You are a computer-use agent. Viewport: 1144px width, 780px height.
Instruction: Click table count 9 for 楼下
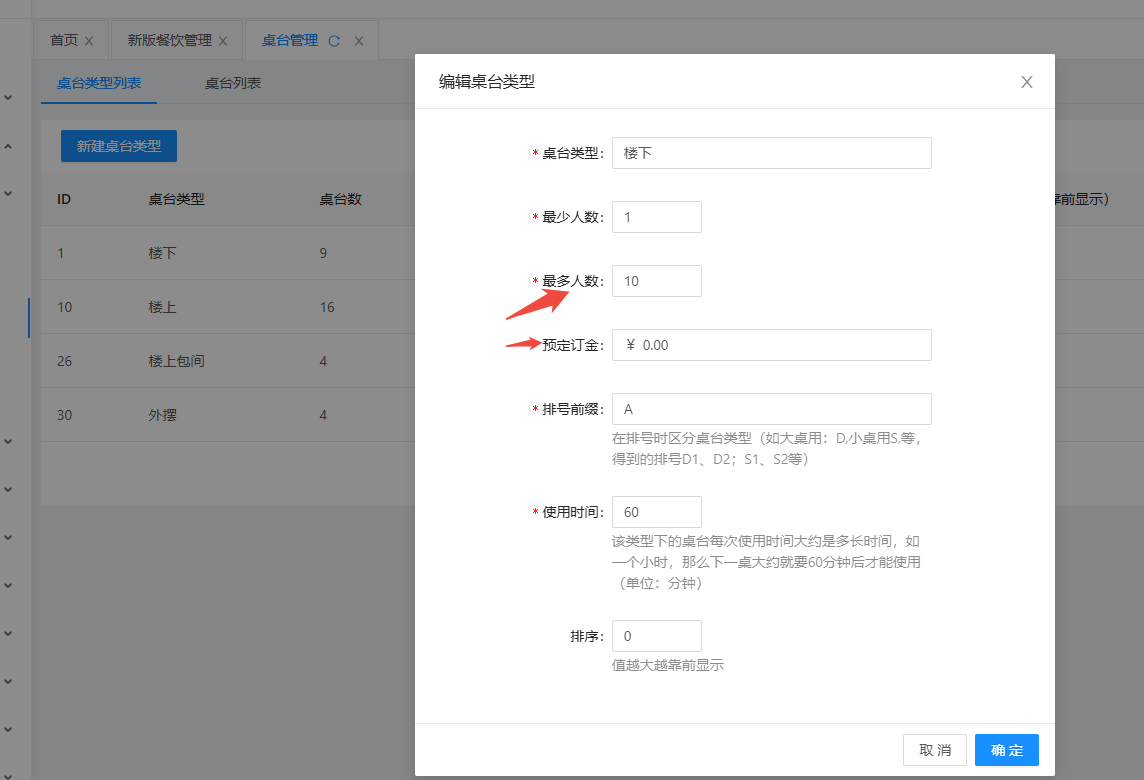[x=323, y=253]
